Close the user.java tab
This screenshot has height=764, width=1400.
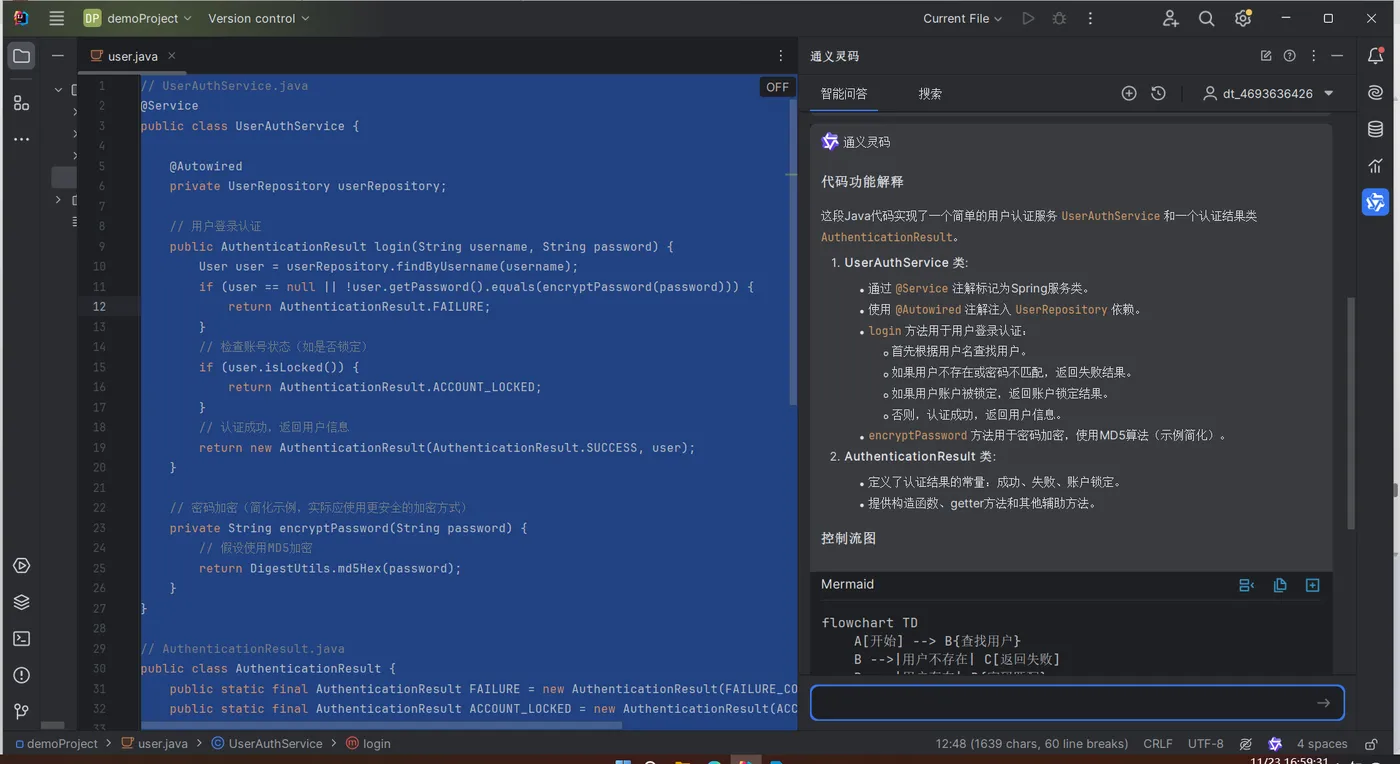point(172,56)
